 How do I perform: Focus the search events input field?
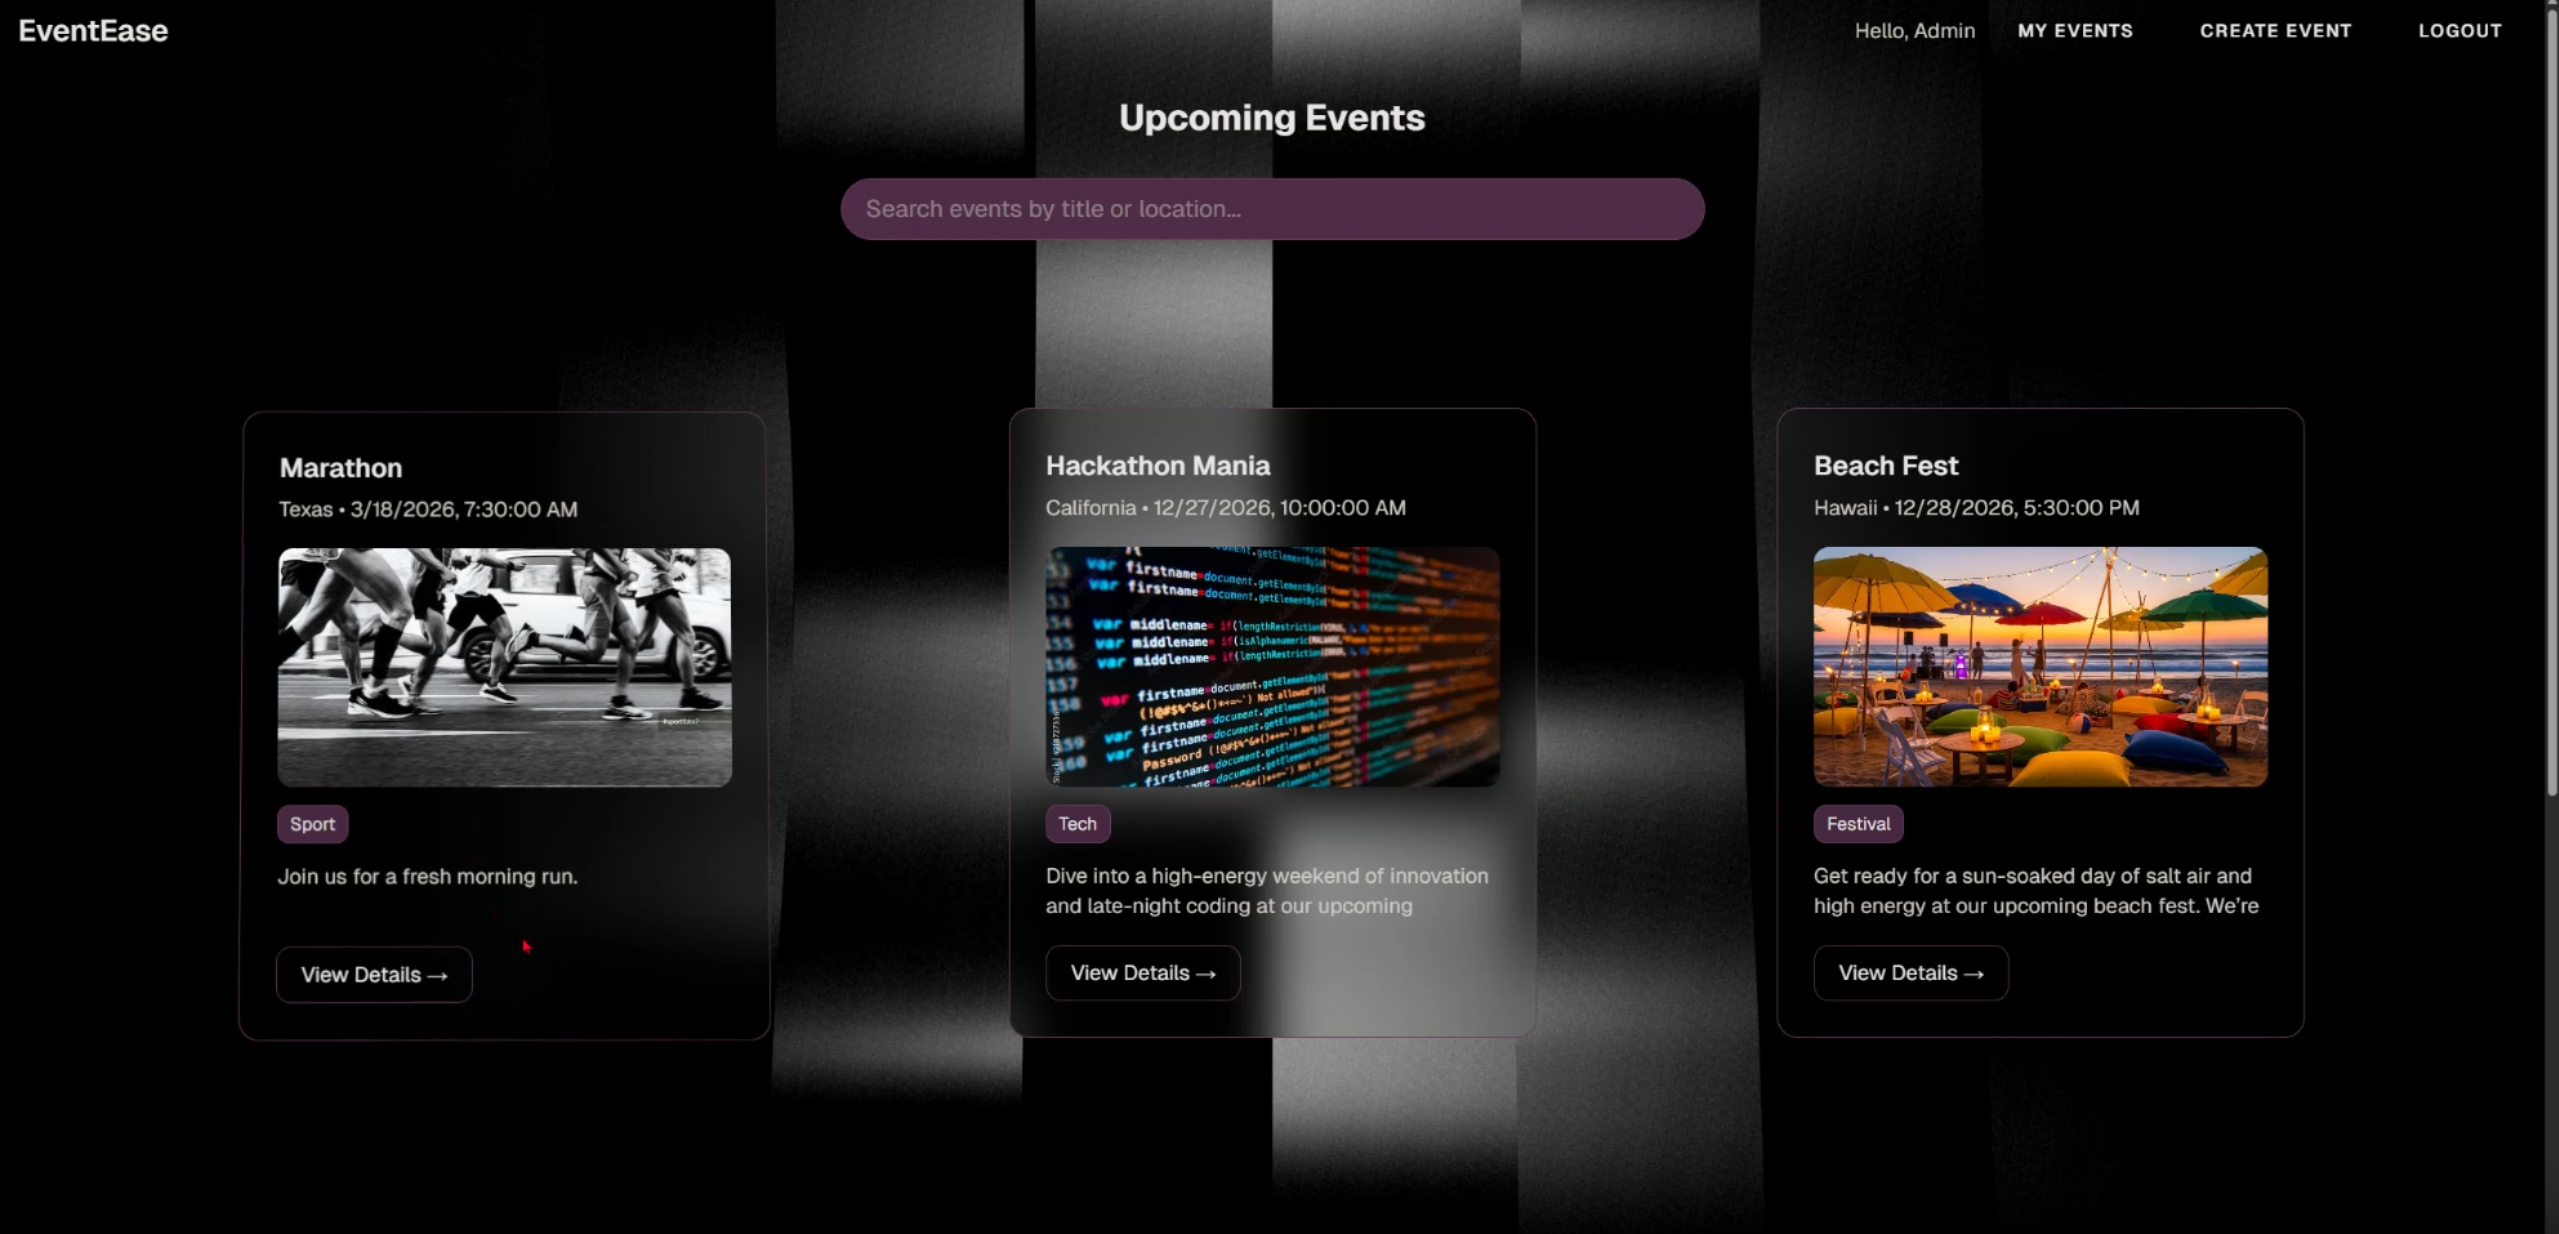tap(1272, 209)
